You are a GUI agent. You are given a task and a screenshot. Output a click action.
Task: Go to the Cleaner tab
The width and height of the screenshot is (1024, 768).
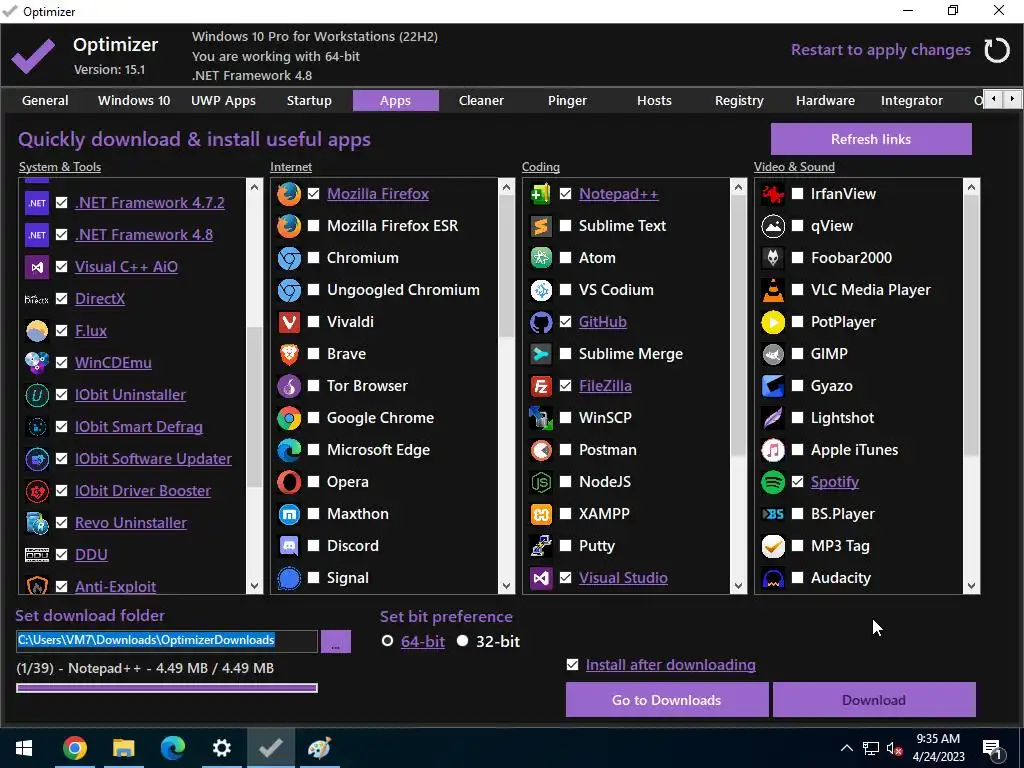point(481,101)
